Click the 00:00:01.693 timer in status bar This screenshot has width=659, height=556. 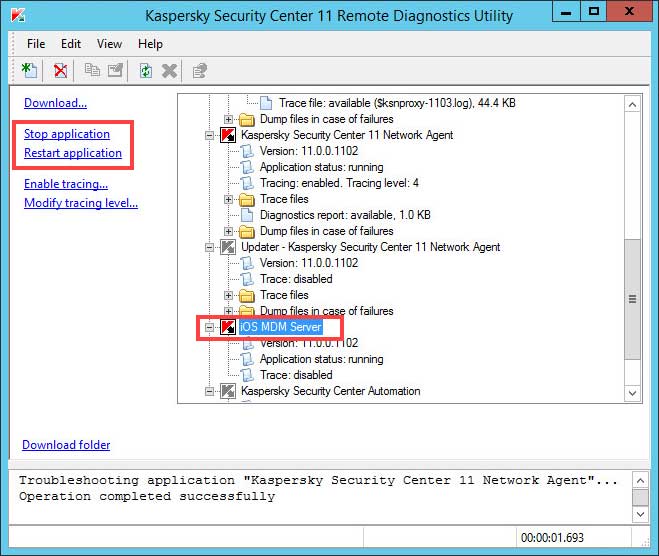(552, 538)
